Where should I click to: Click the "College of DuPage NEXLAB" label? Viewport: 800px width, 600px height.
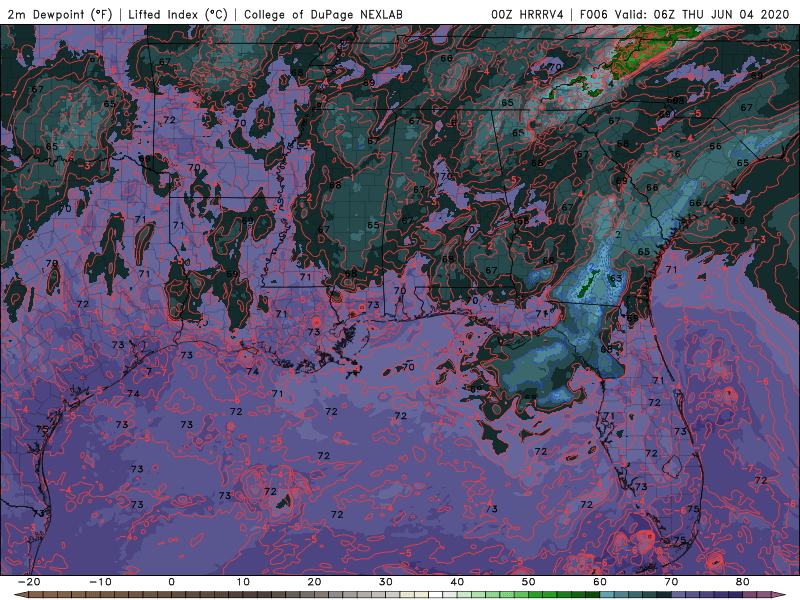[323, 14]
